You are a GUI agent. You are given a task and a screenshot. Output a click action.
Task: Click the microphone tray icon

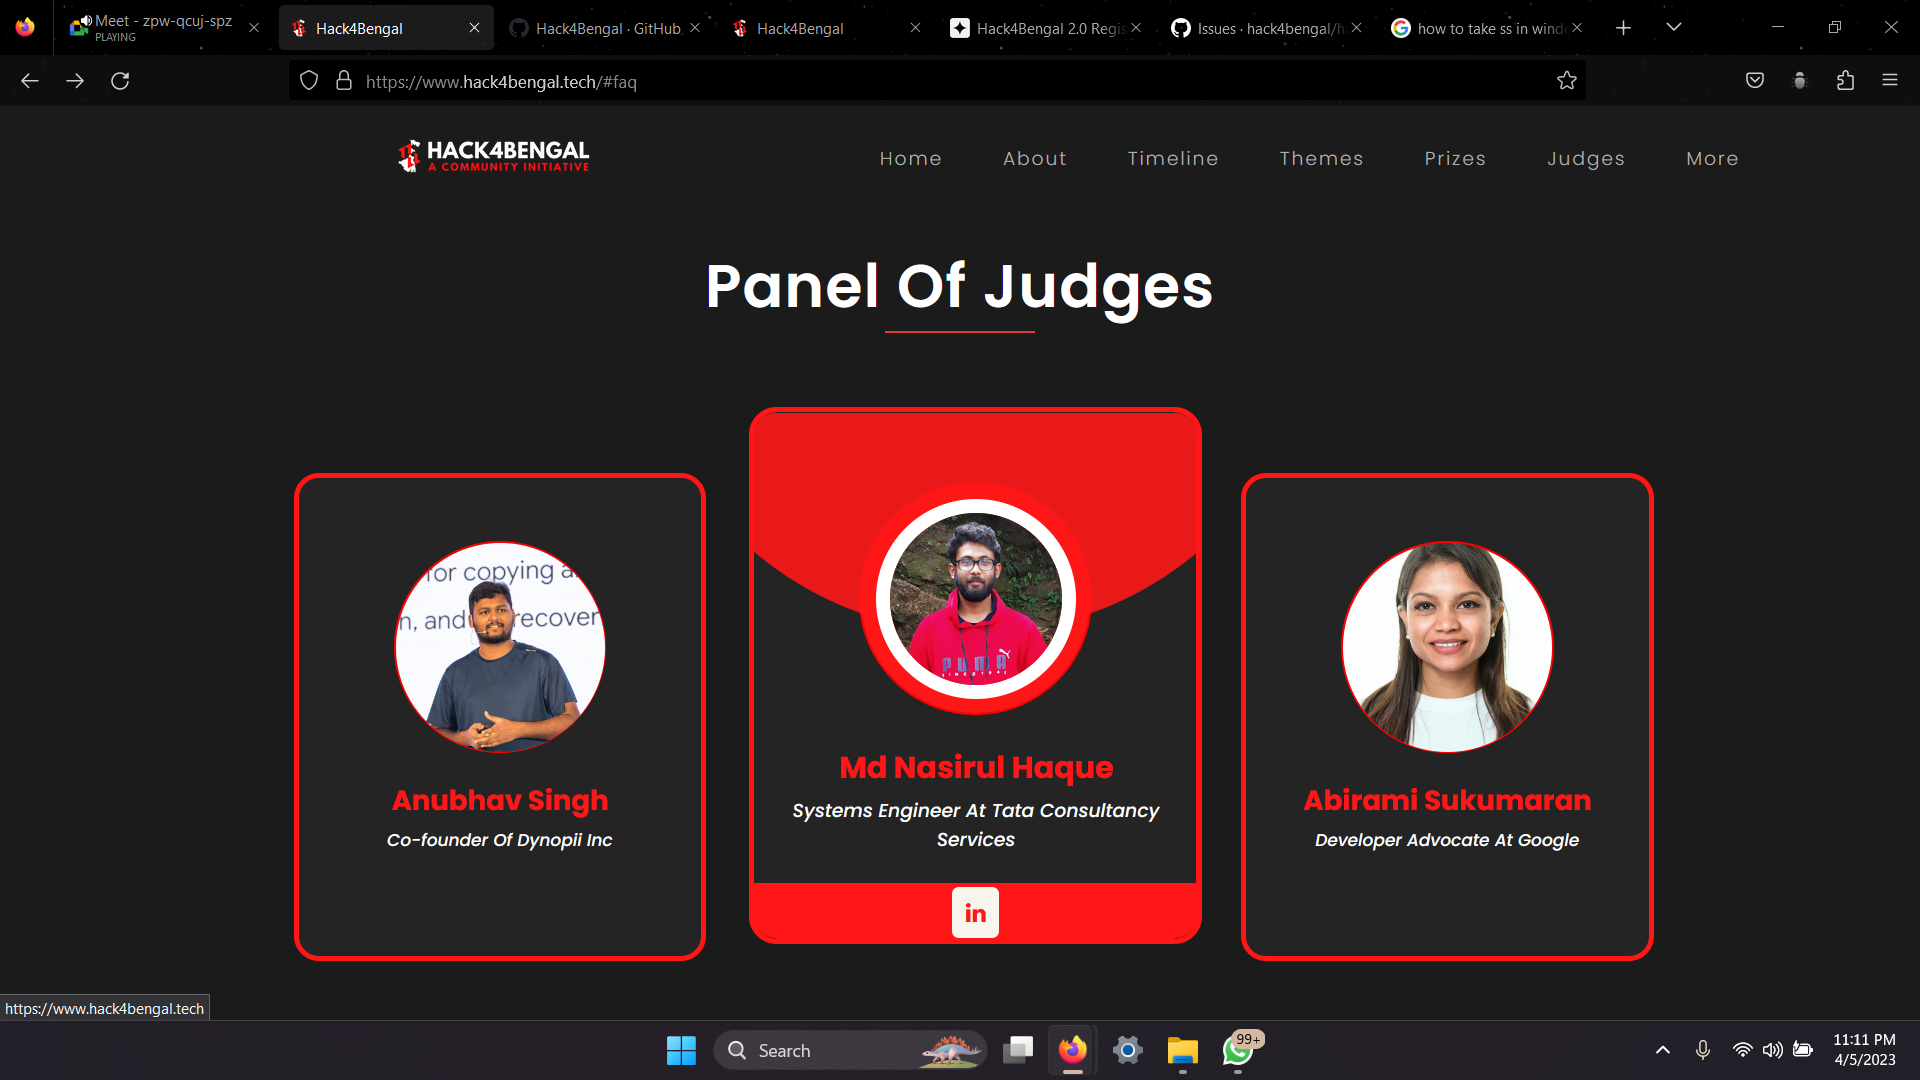point(1703,1050)
